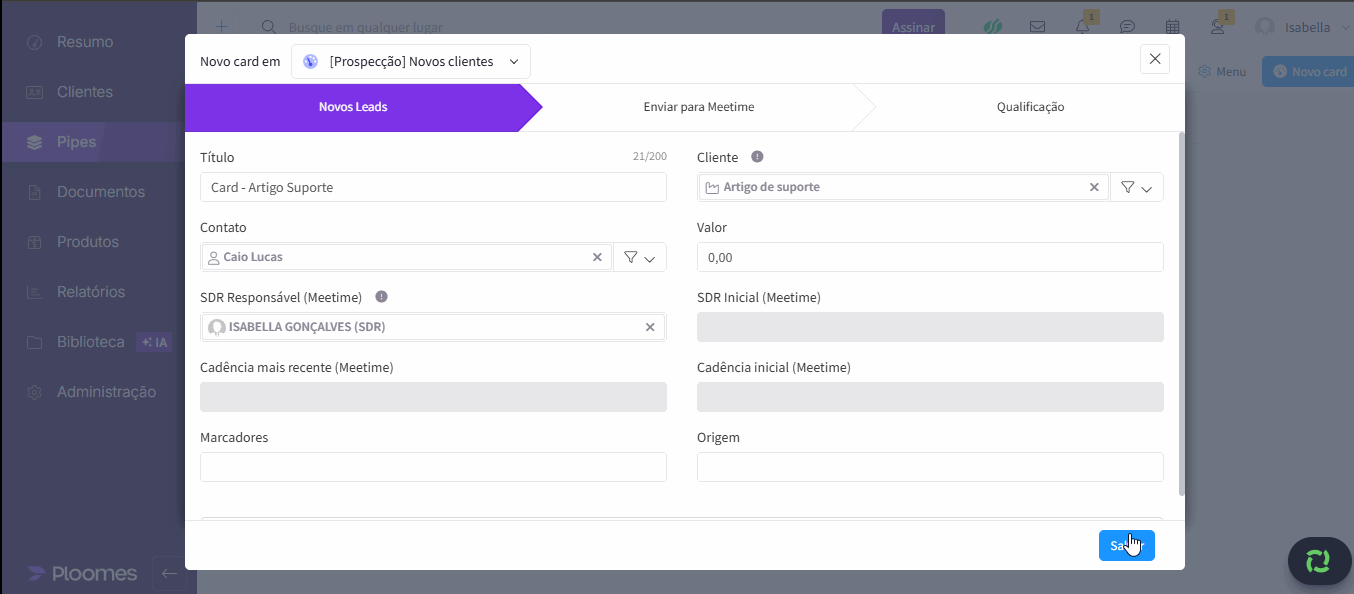Viewport: 1354px width, 594px height.
Task: Clear the Cliente field selection
Action: [x=1094, y=187]
